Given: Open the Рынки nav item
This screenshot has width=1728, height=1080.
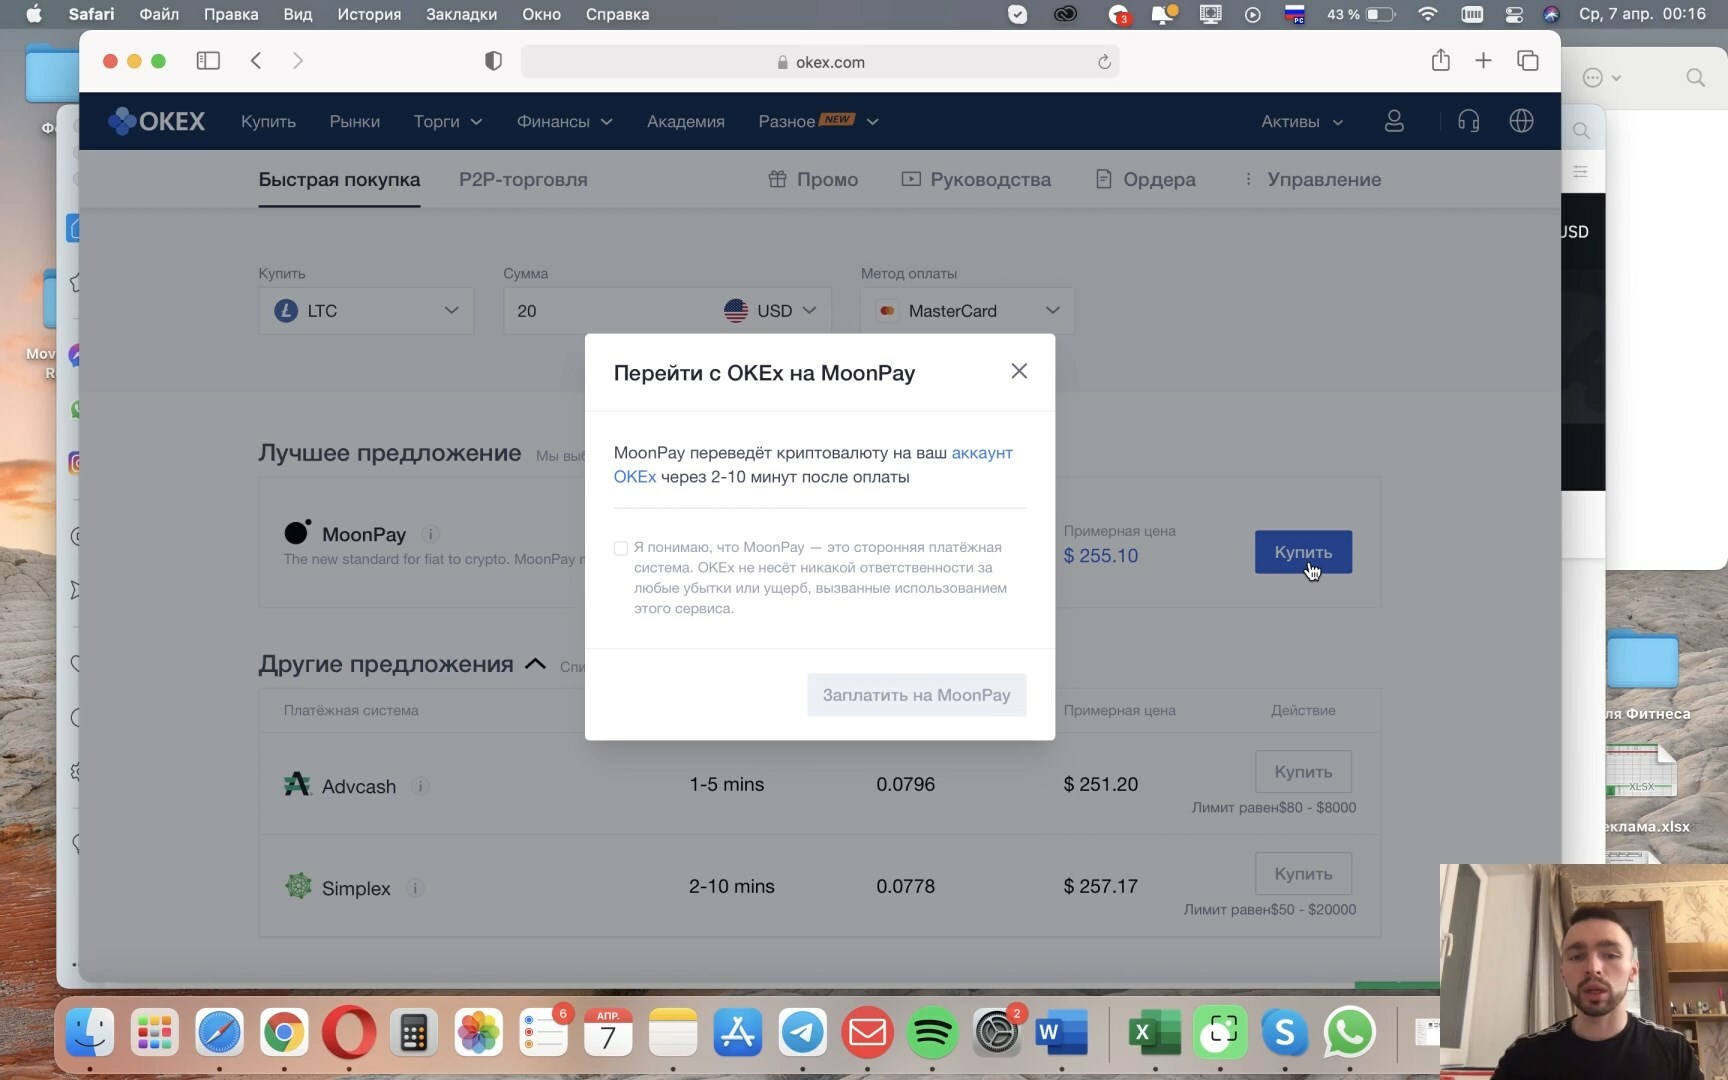Looking at the screenshot, I should click(x=355, y=121).
